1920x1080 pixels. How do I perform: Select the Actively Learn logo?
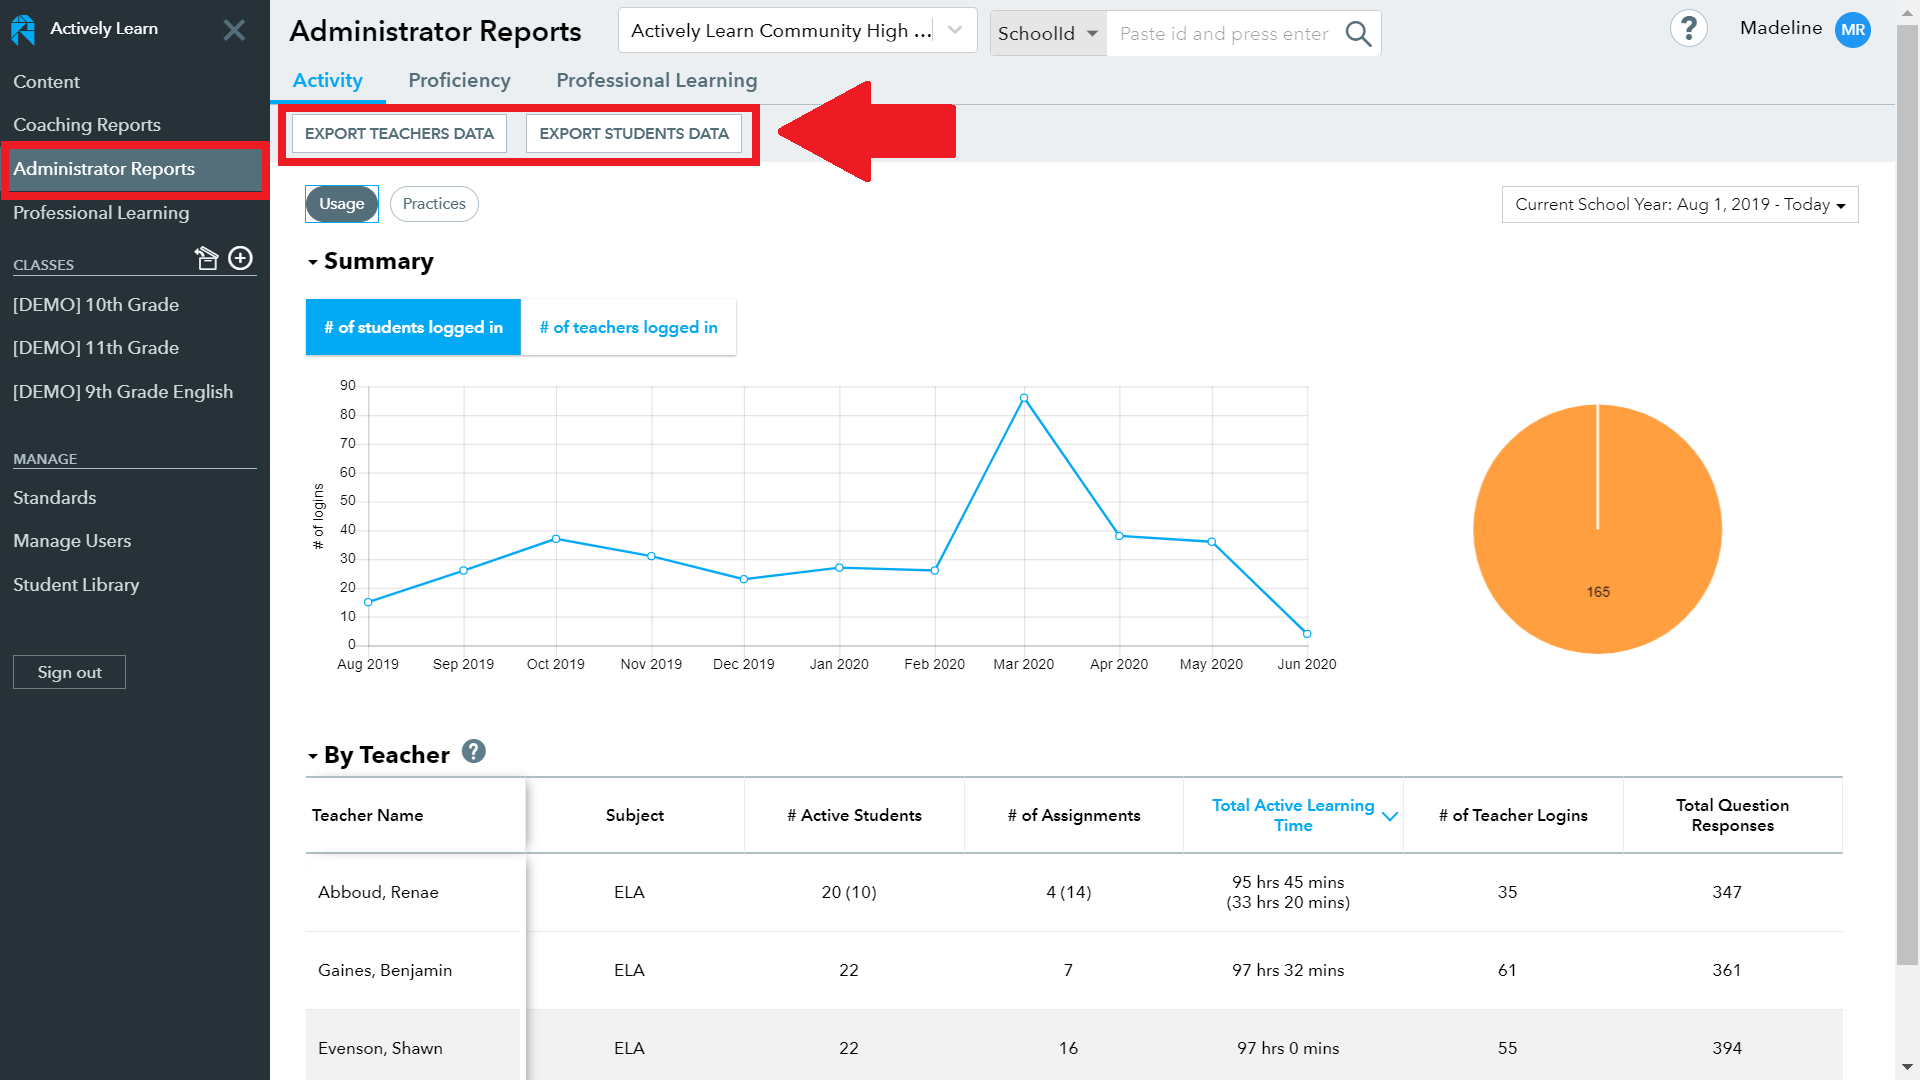pos(22,29)
